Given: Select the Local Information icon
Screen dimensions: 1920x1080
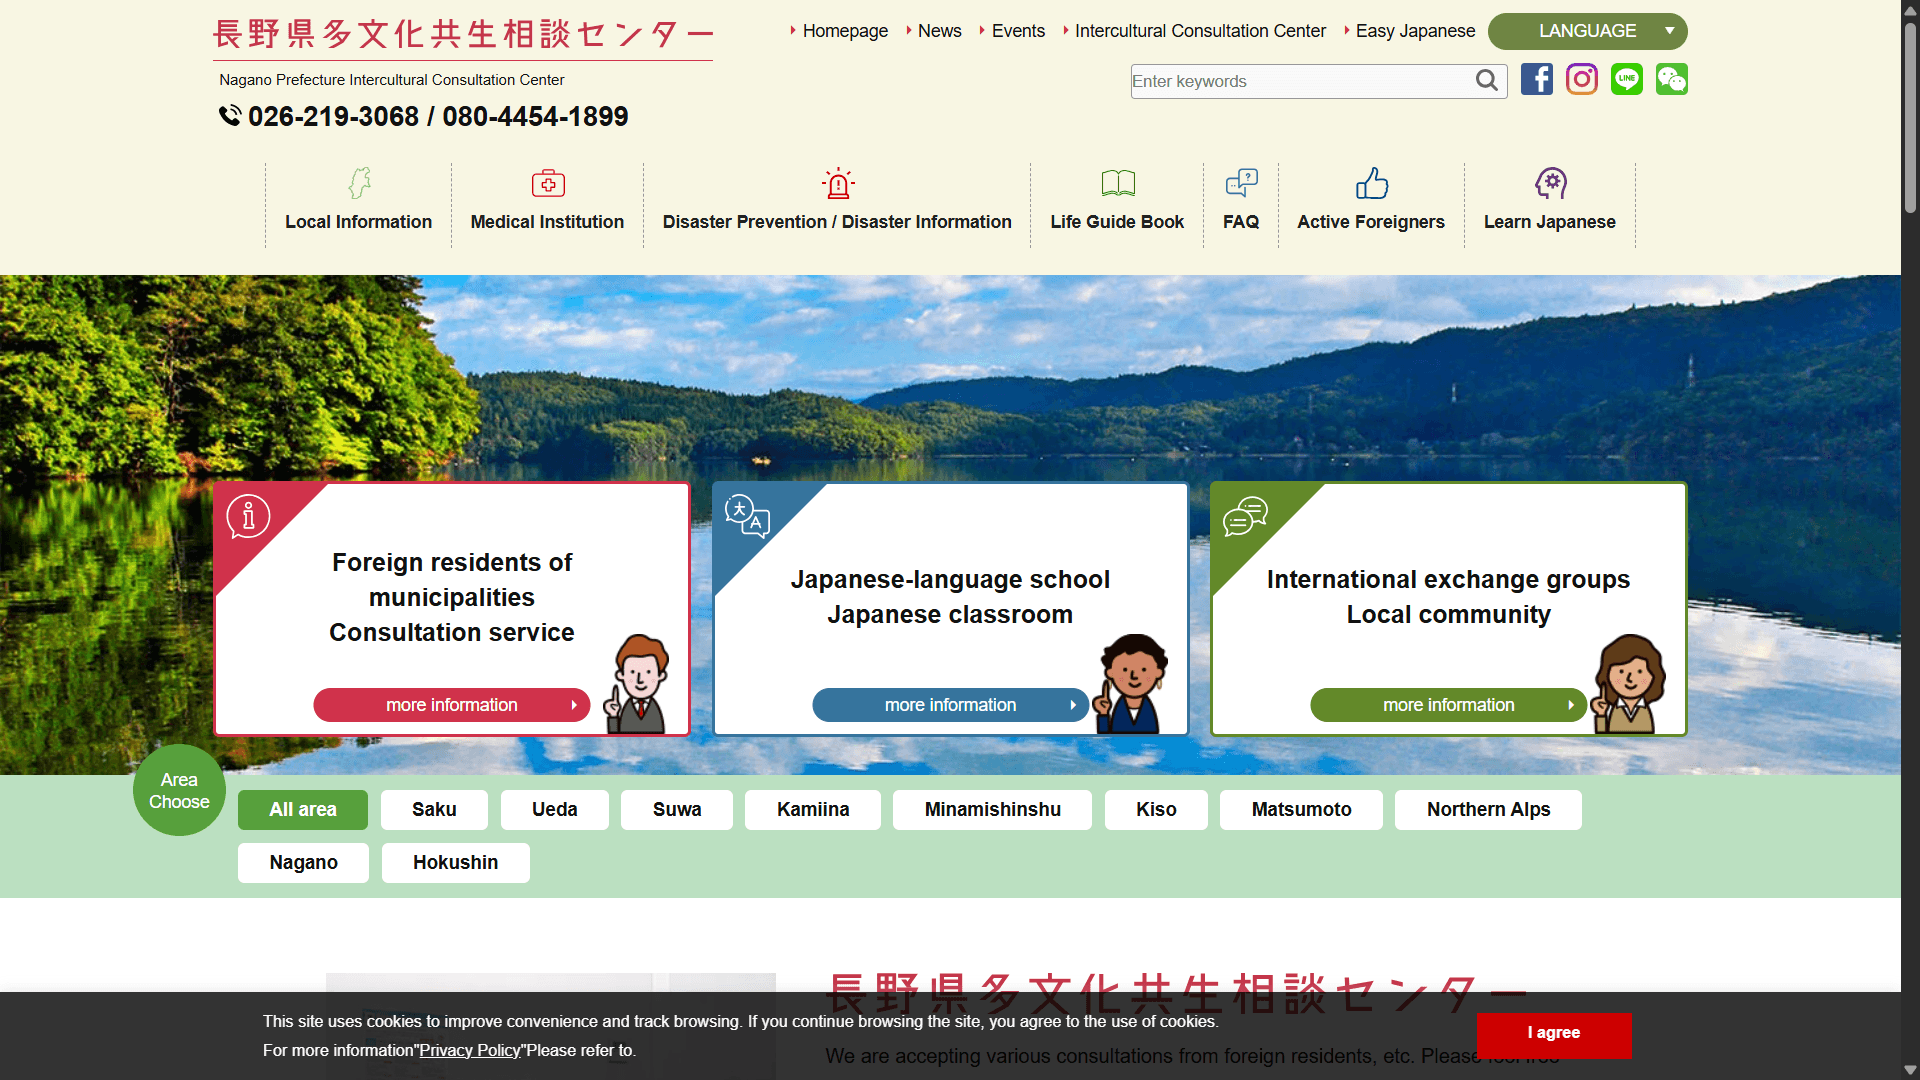Looking at the screenshot, I should [357, 183].
